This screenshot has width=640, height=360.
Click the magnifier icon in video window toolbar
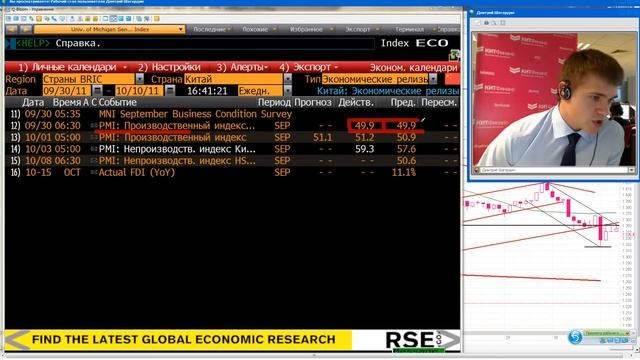[x=494, y=23]
